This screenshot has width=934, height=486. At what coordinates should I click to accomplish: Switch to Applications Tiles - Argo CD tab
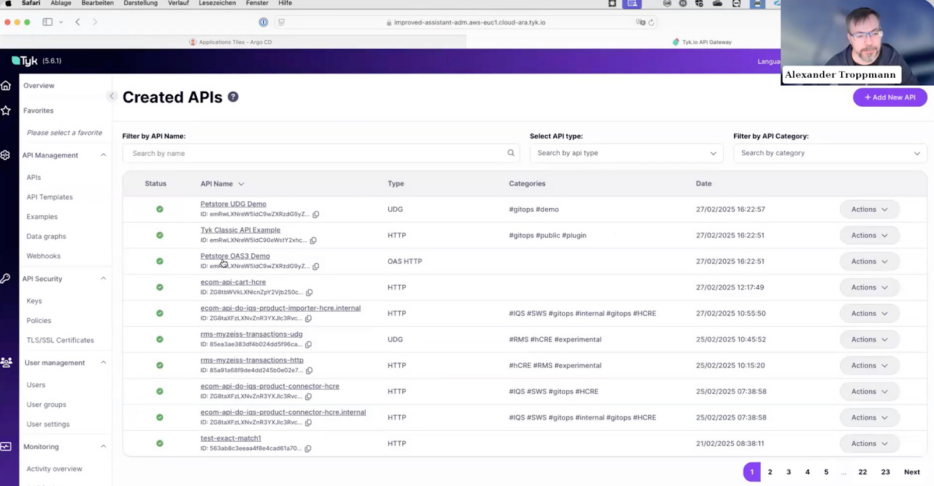coord(234,42)
